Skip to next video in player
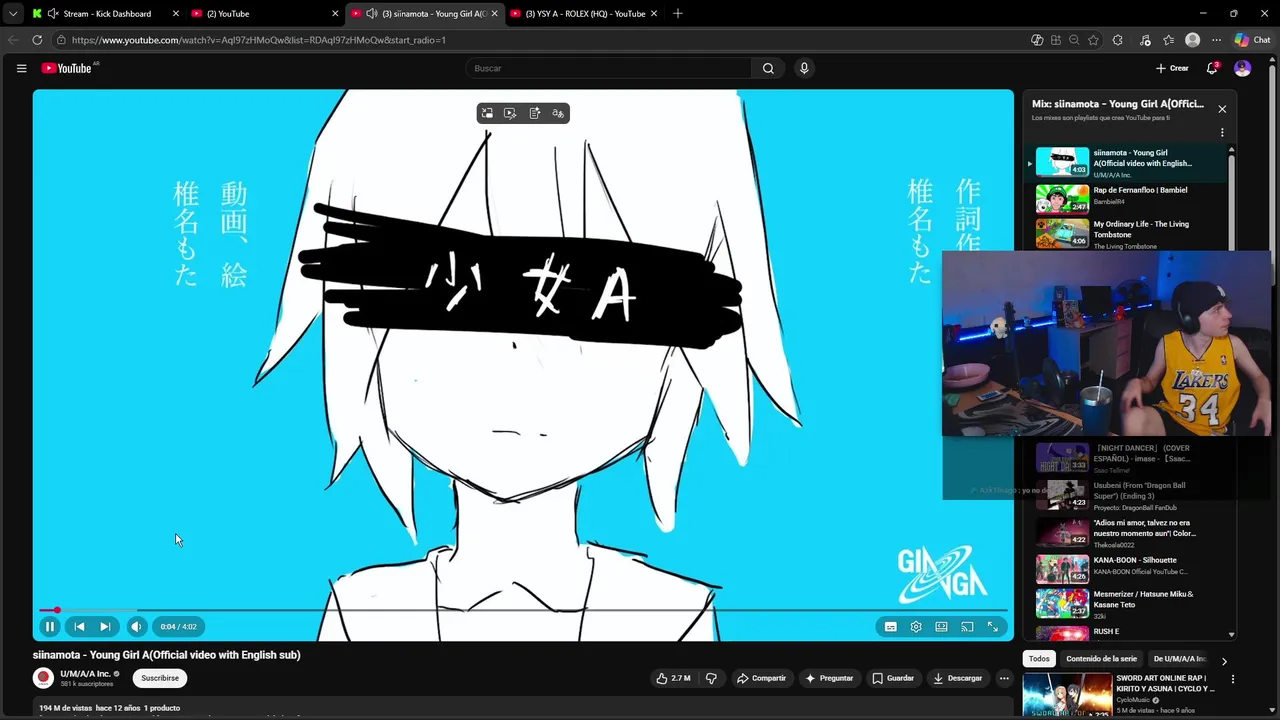The width and height of the screenshot is (1280, 720). click(105, 627)
